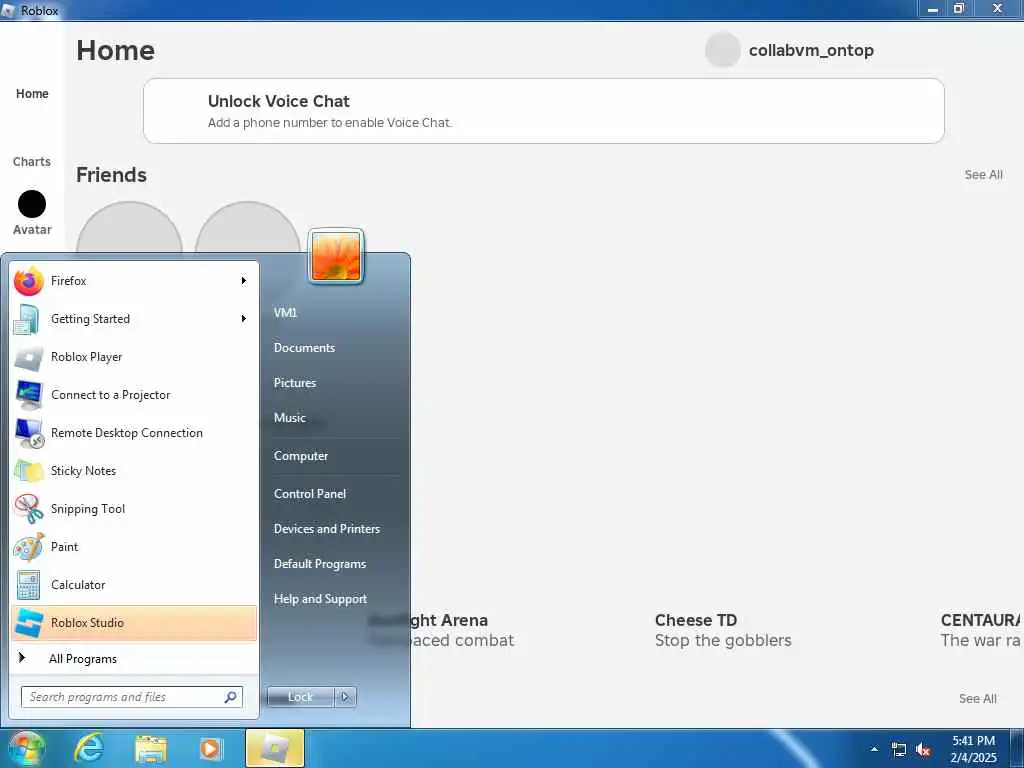This screenshot has height=768, width=1024.
Task: Click the user account flower picture
Action: click(336, 257)
